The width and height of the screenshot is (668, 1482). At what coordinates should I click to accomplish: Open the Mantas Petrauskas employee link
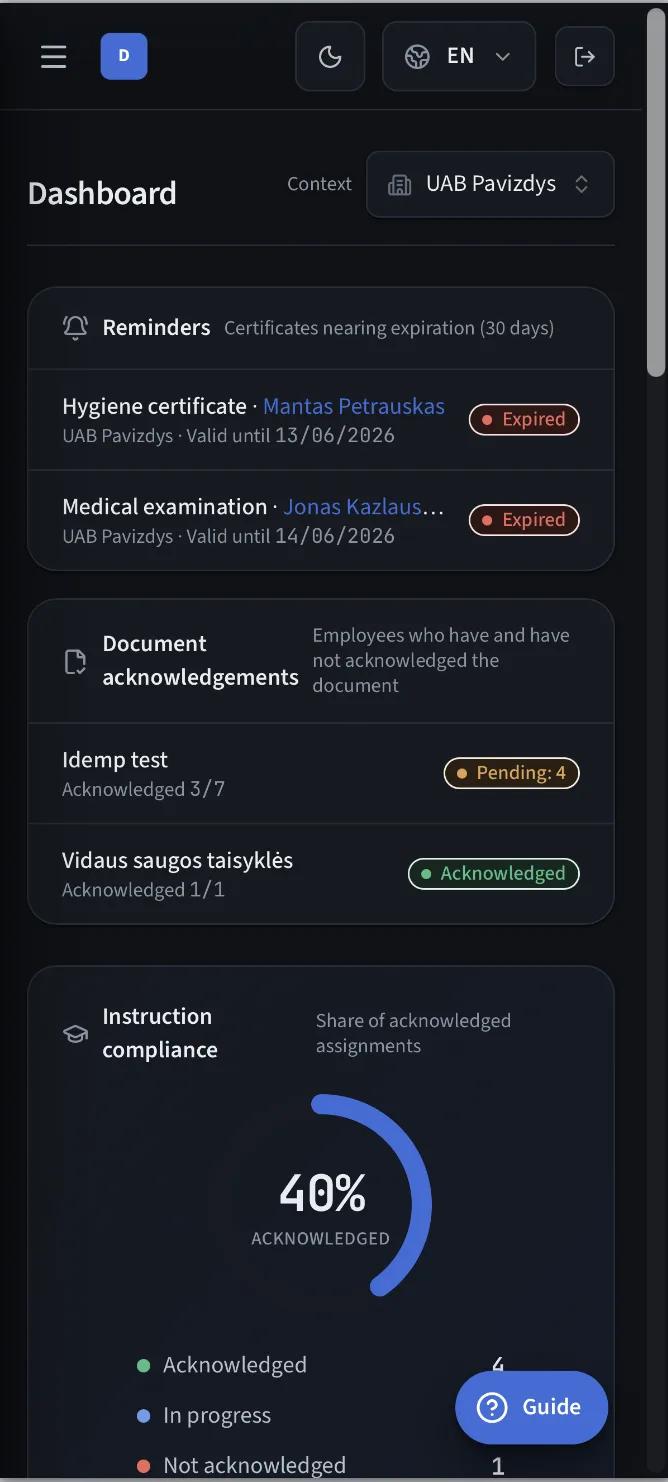point(354,407)
